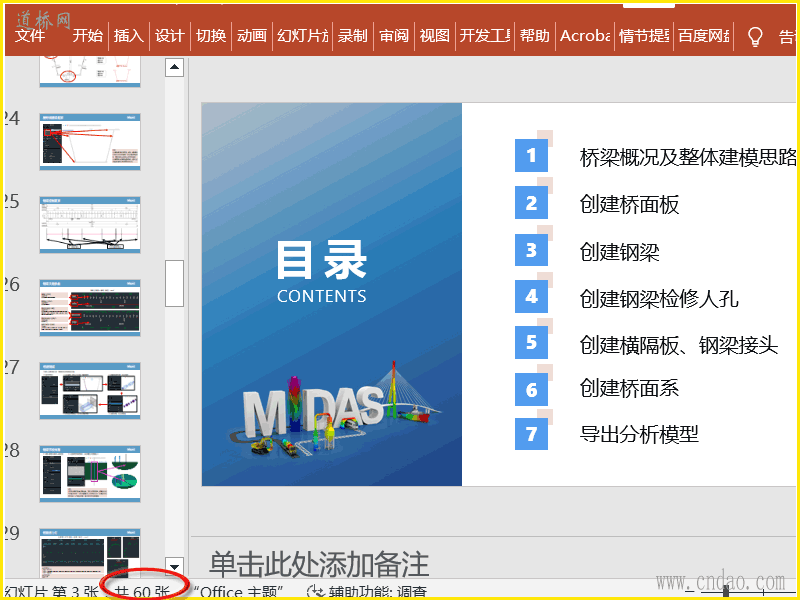Click the thumbnail pane scrollbar handle
This screenshot has height=600, width=800.
pyautogui.click(x=174, y=283)
